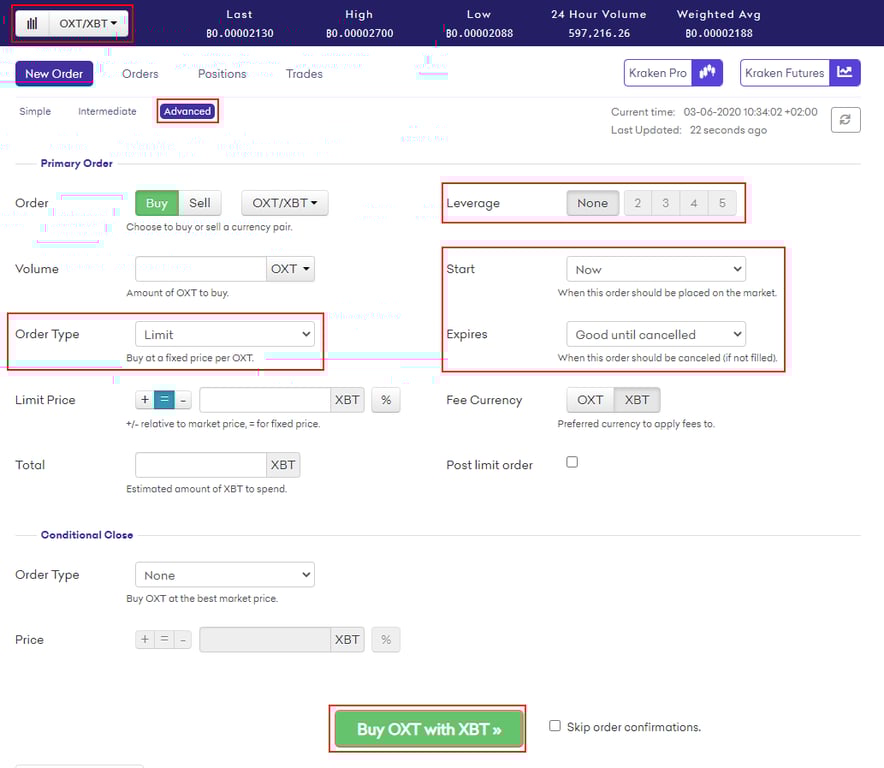Set leverage to 3
The width and height of the screenshot is (884, 768).
(665, 203)
